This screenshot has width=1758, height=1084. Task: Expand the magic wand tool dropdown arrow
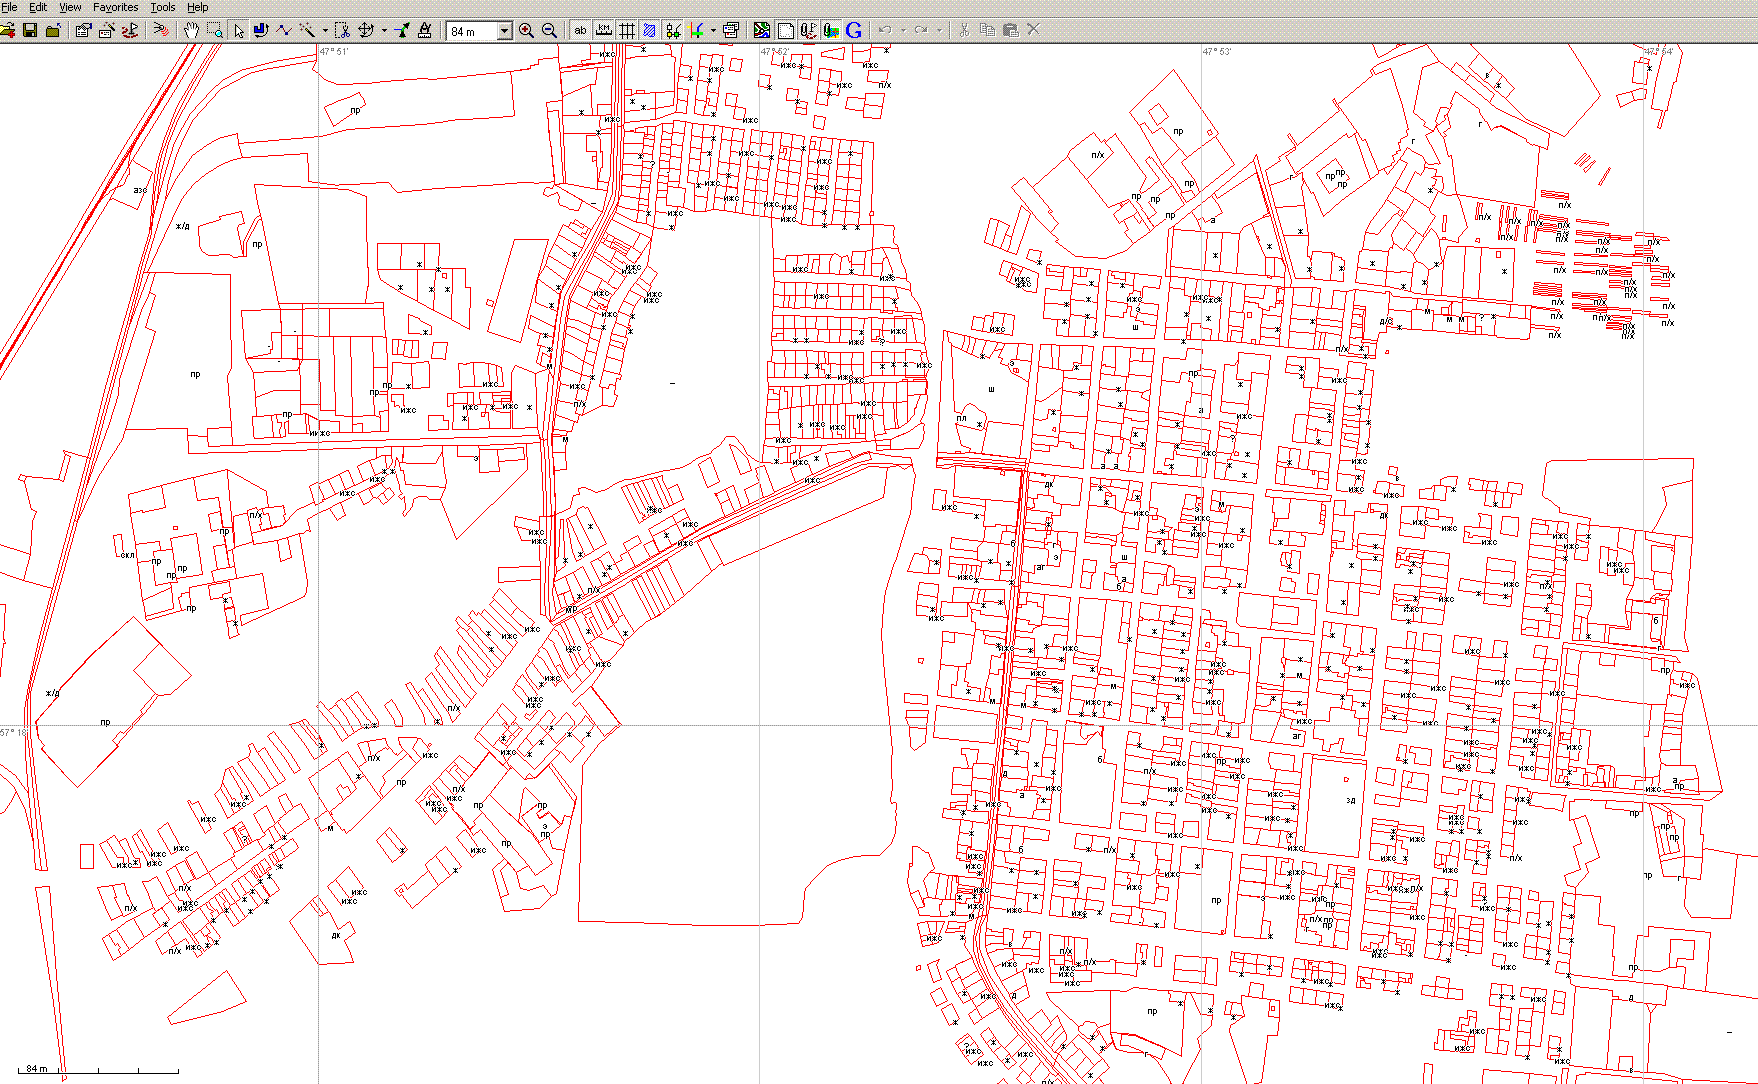pyautogui.click(x=325, y=31)
